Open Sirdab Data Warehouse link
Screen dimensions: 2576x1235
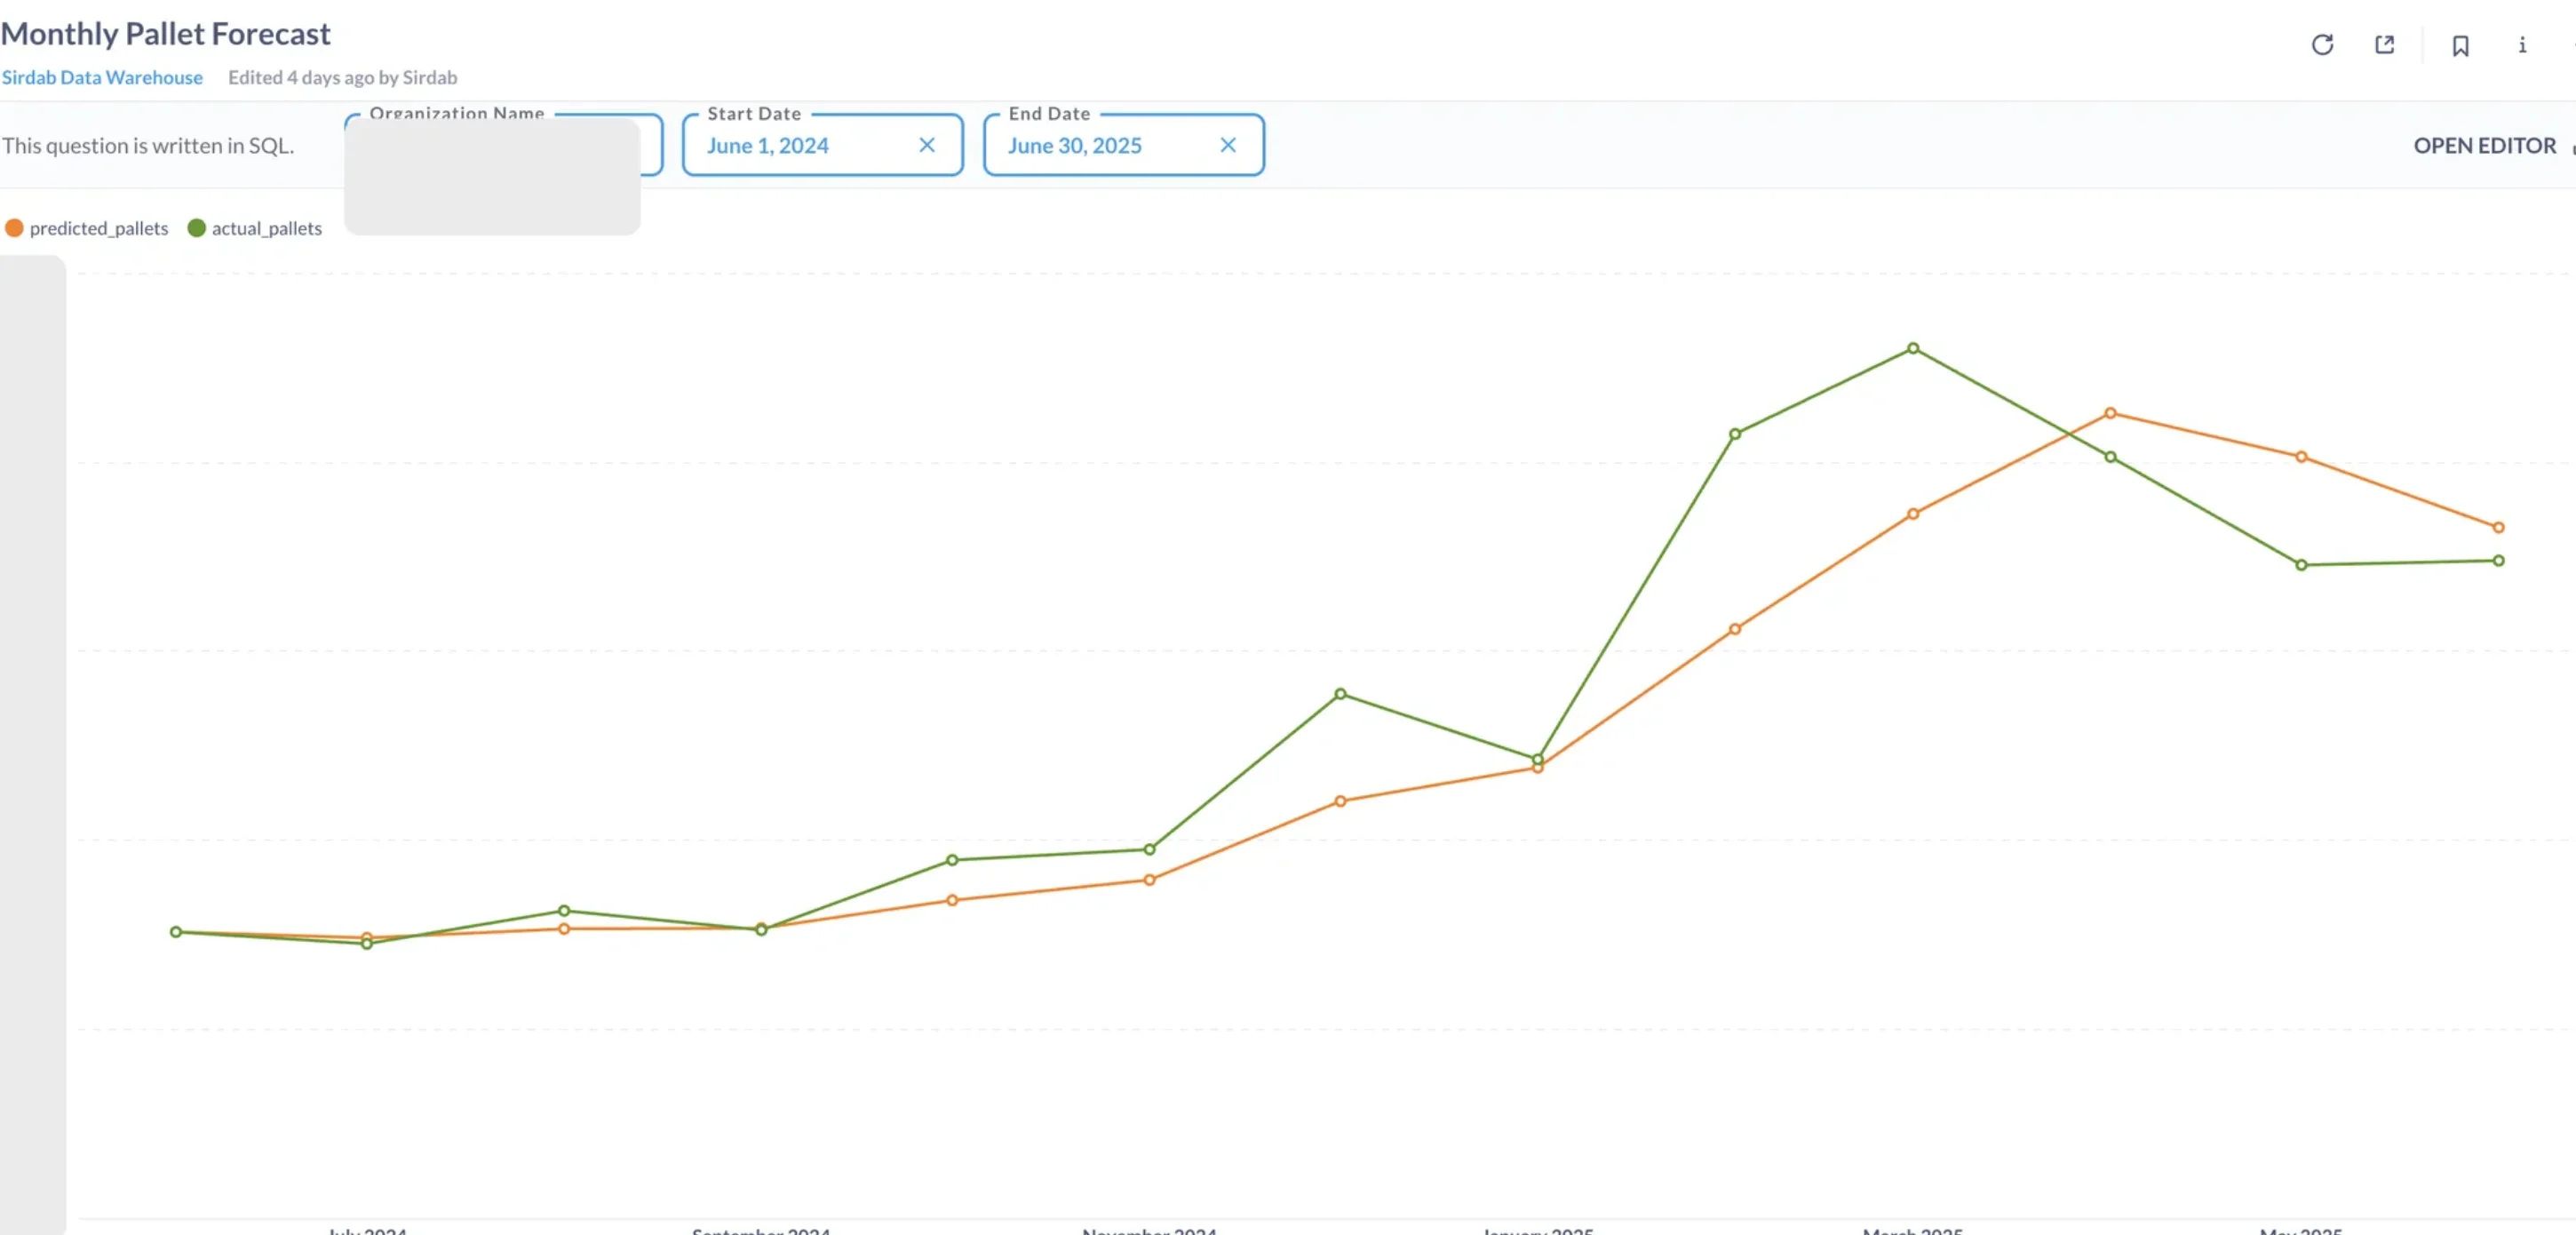coord(102,78)
